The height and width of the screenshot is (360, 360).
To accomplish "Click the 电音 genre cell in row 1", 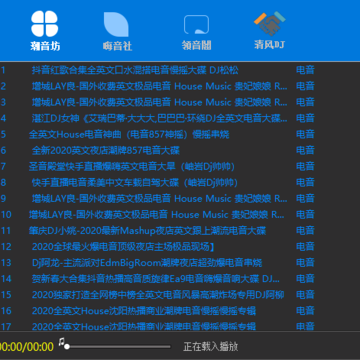I will click(305, 70).
